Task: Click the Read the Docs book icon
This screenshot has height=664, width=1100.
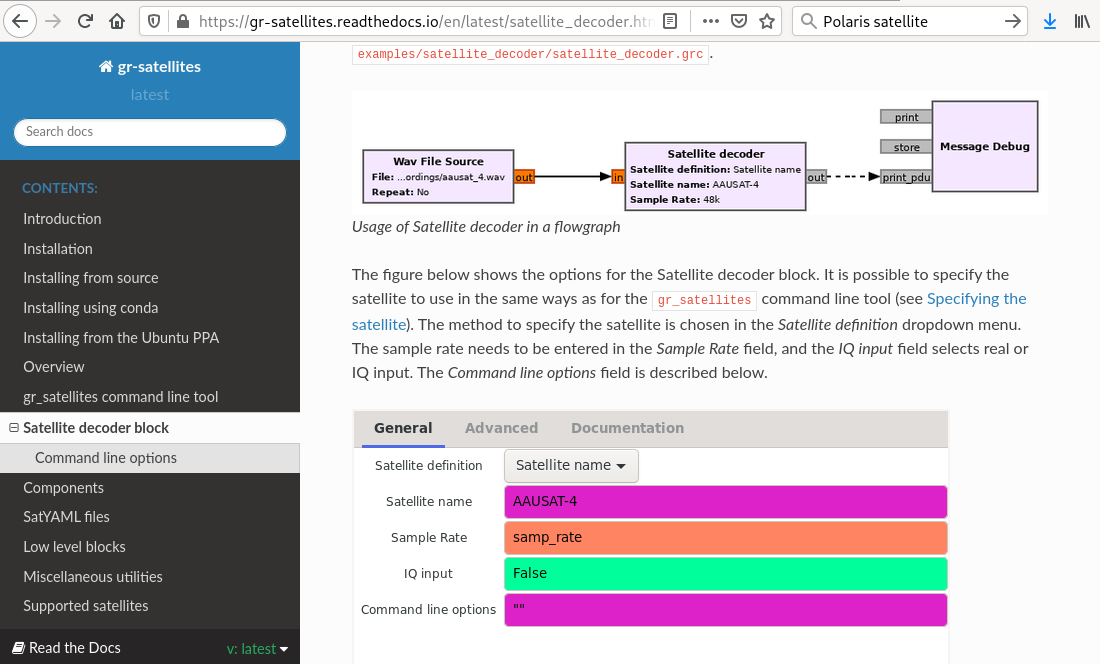Action: click(x=19, y=648)
